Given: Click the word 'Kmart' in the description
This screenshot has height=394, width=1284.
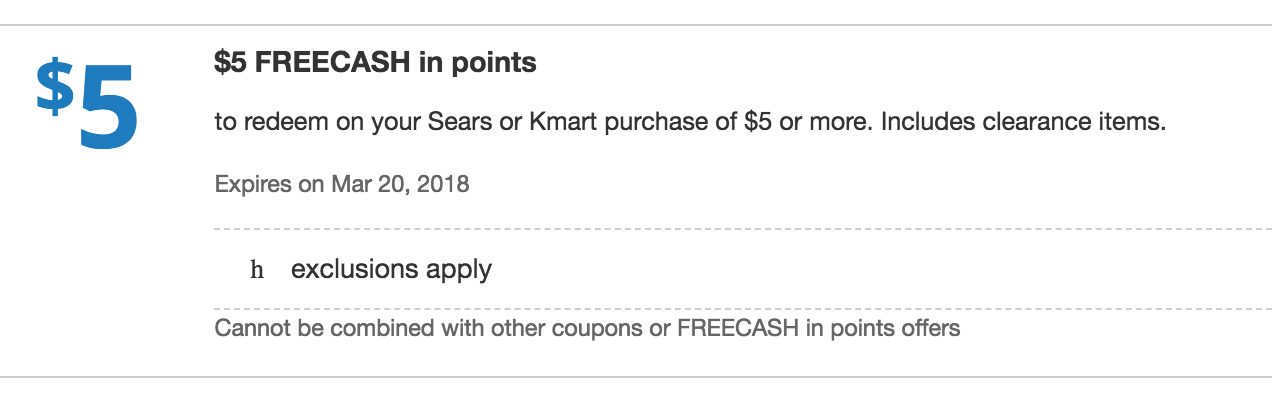Looking at the screenshot, I should click(544, 125).
